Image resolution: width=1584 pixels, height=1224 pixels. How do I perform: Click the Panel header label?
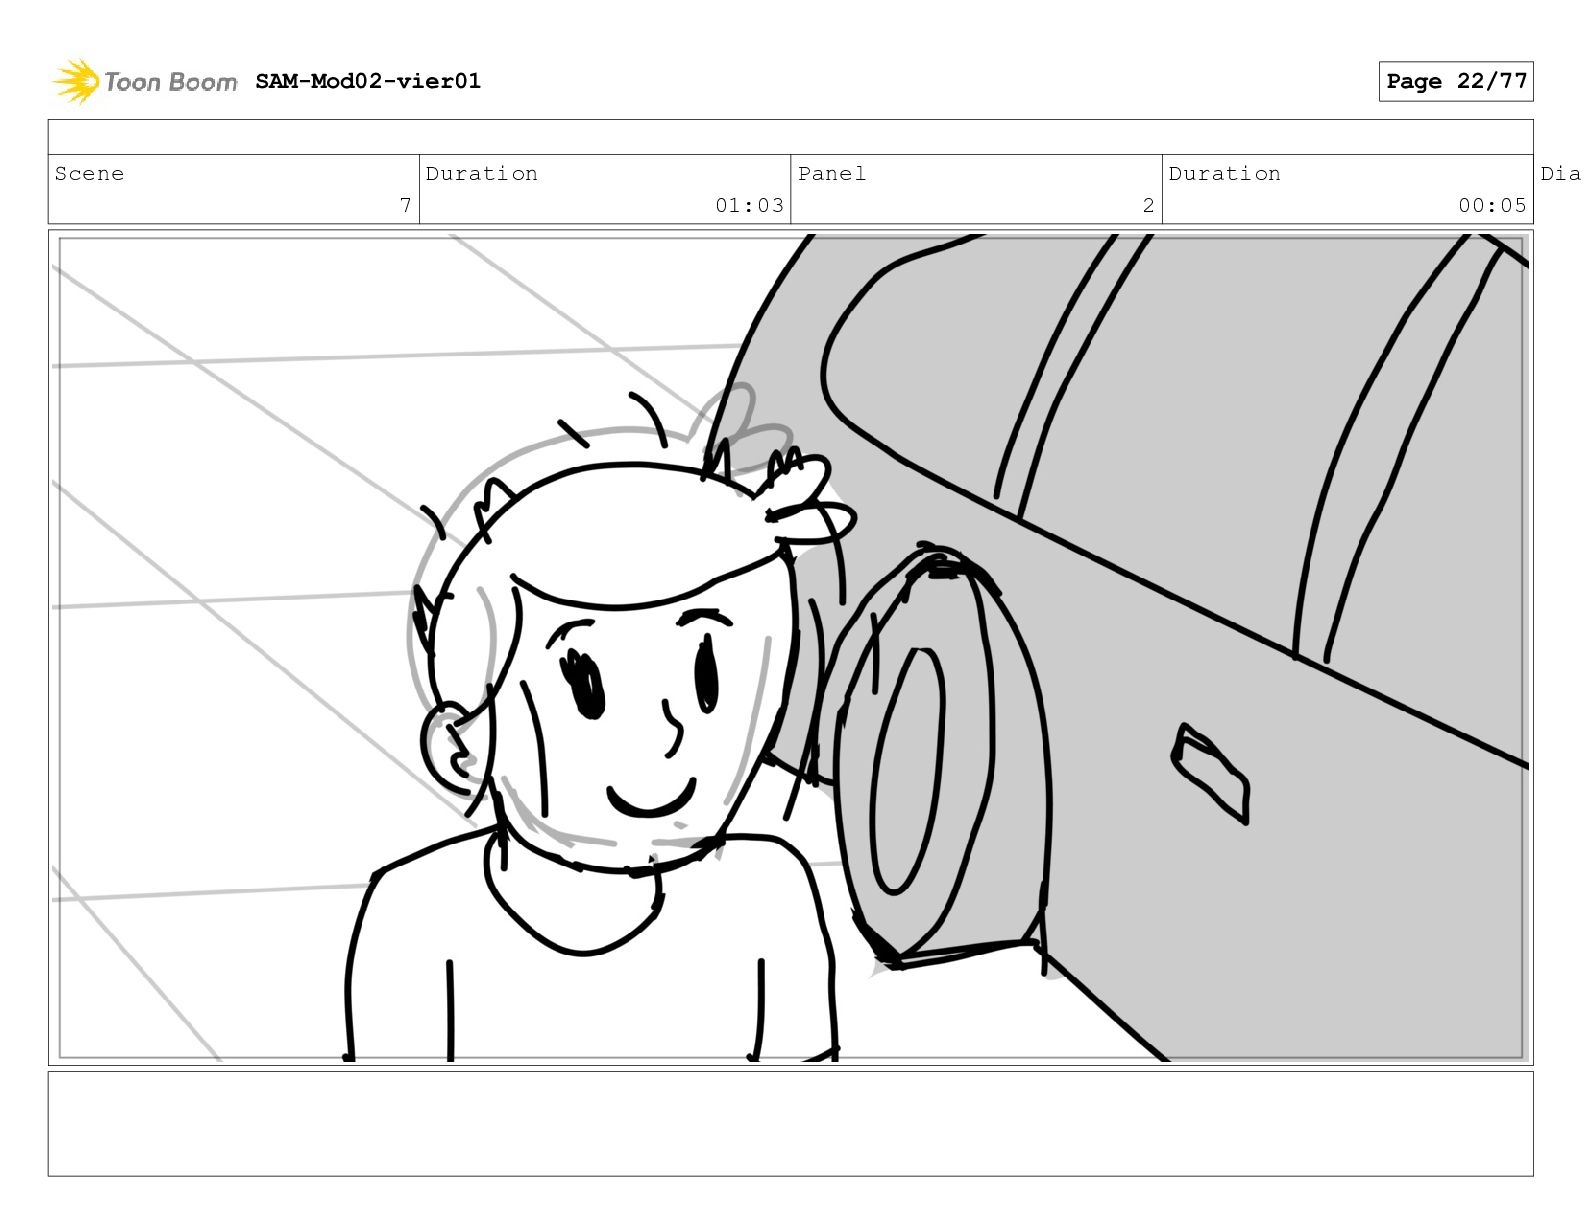(832, 173)
